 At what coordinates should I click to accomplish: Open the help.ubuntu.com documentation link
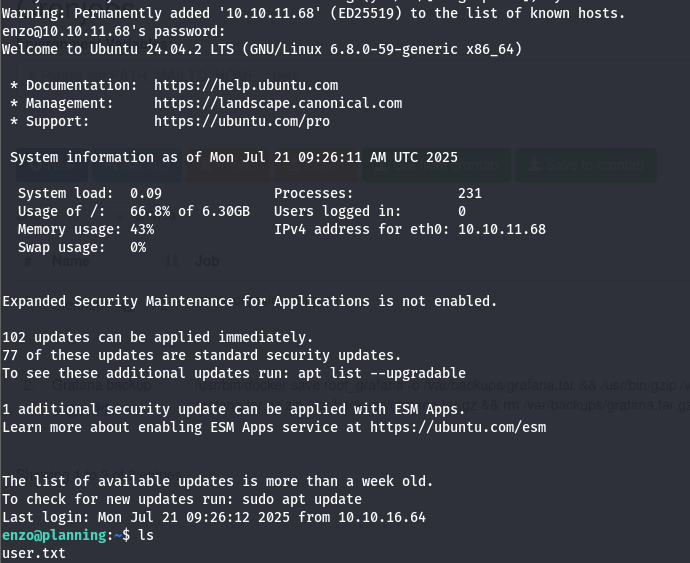pos(246,86)
